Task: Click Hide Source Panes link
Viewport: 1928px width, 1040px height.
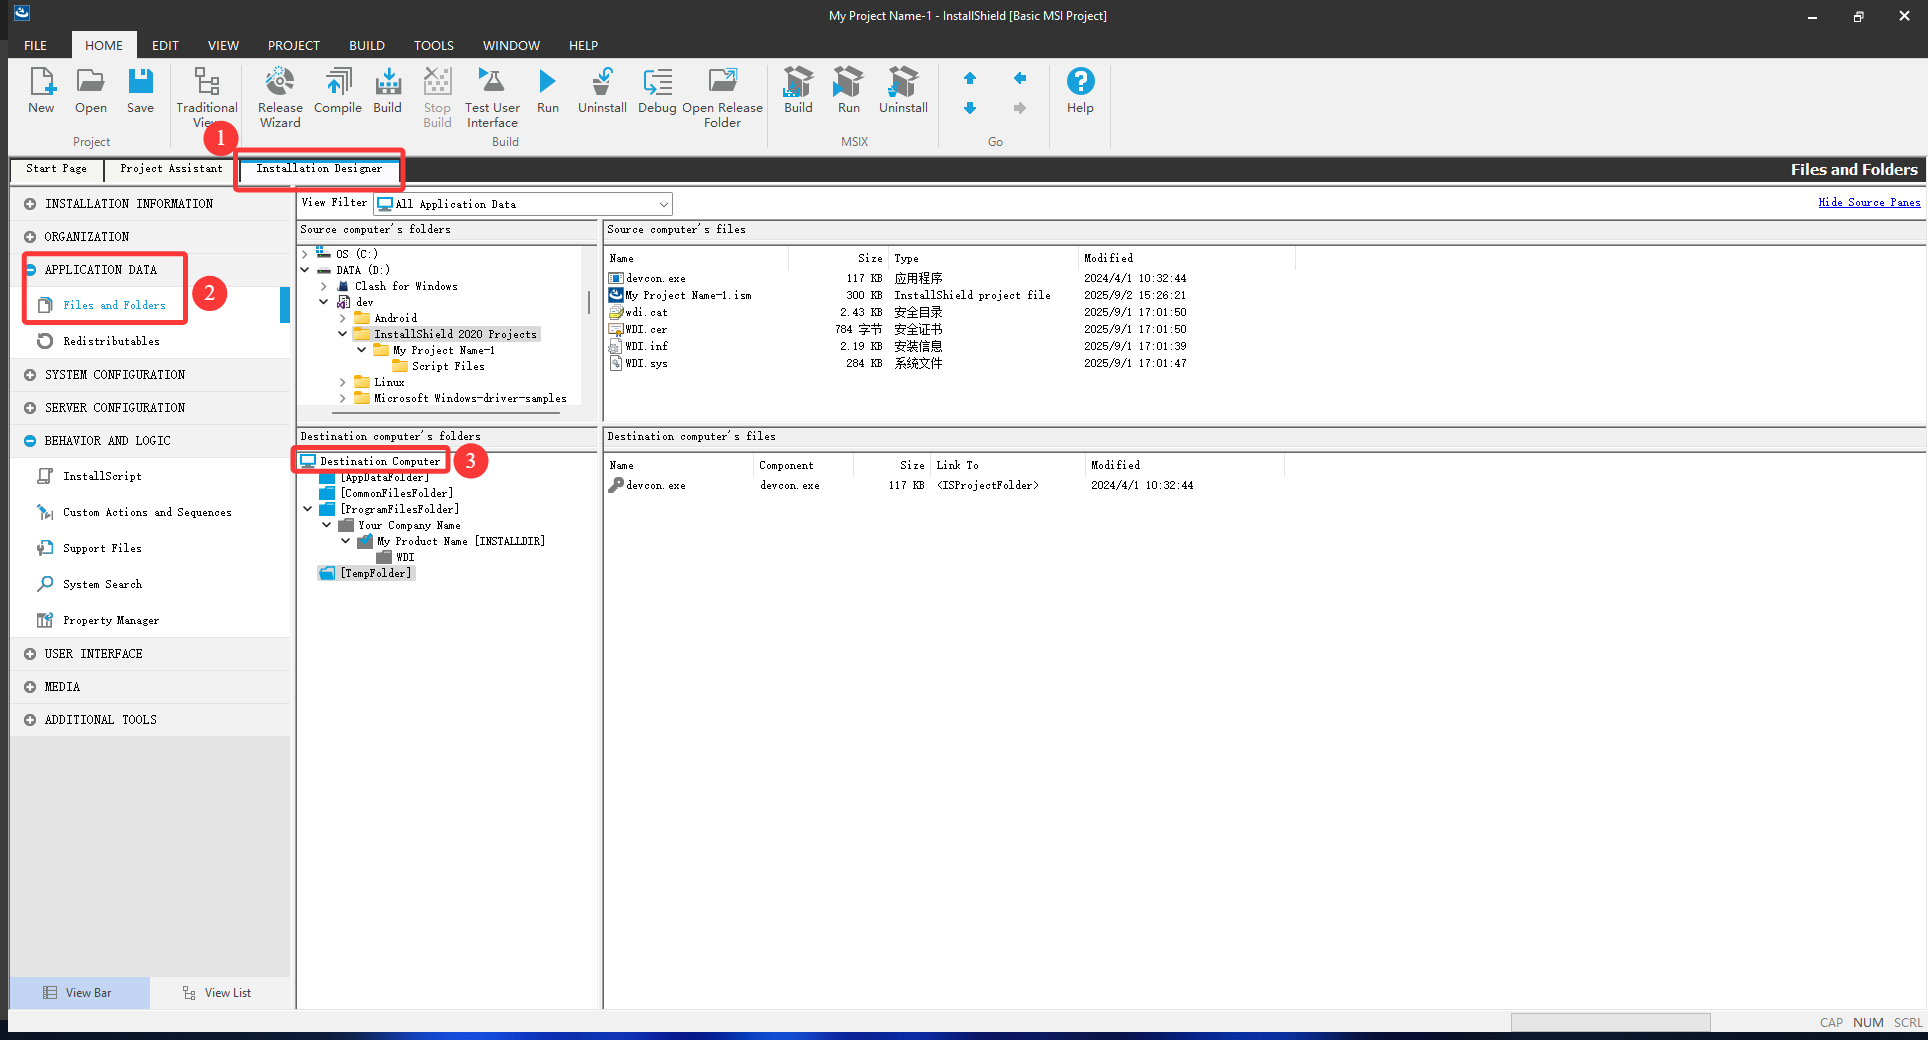Action: click(x=1869, y=202)
